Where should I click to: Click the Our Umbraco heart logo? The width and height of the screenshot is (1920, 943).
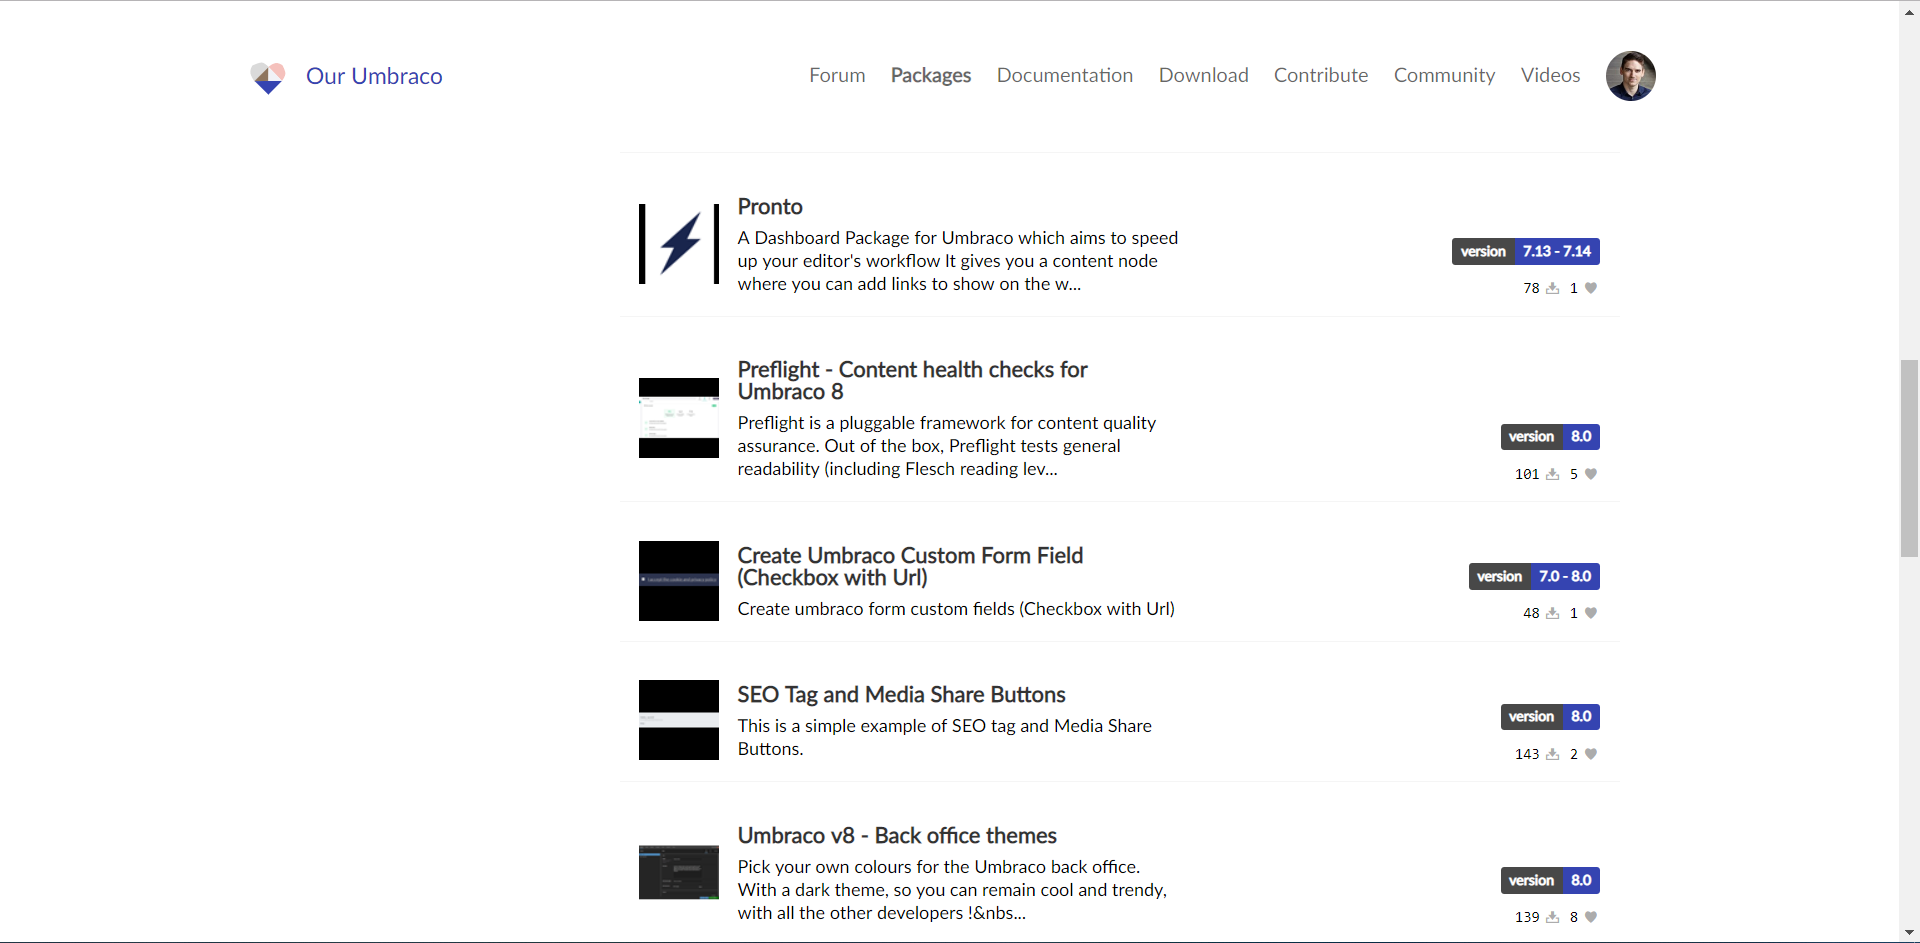(267, 76)
